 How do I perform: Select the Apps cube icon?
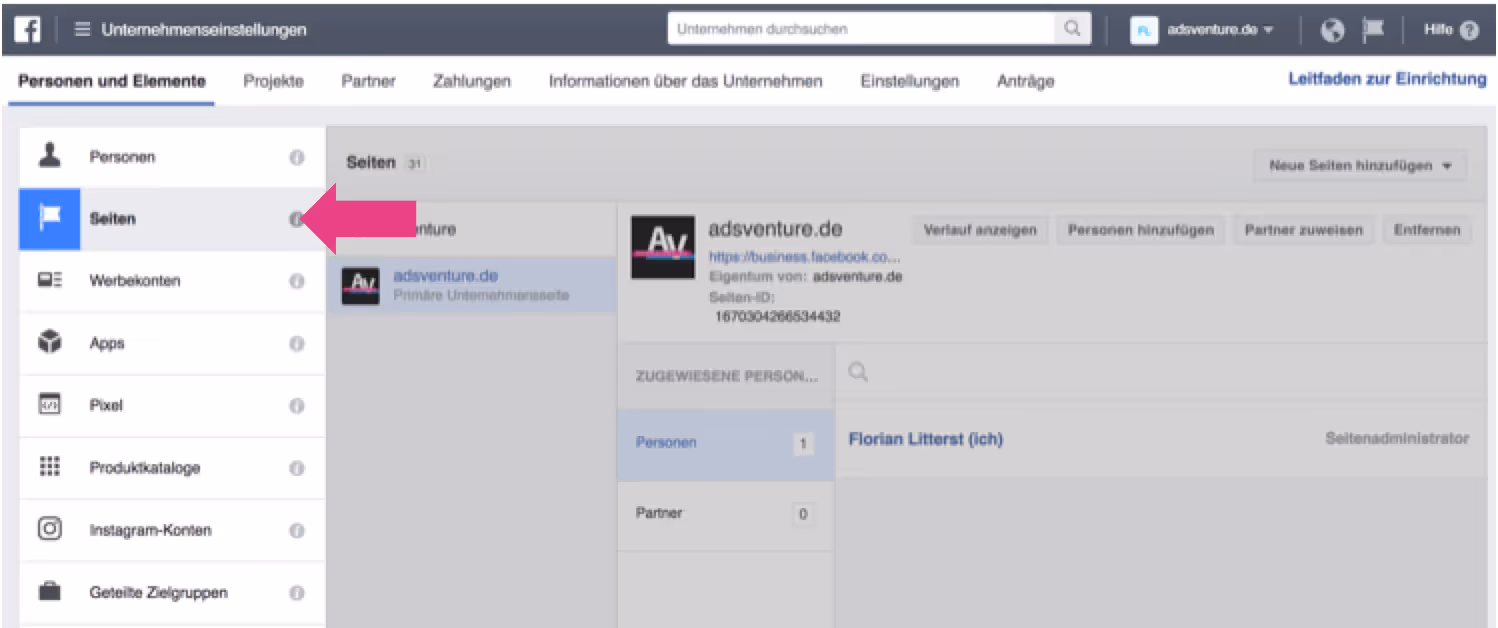pyautogui.click(x=50, y=343)
